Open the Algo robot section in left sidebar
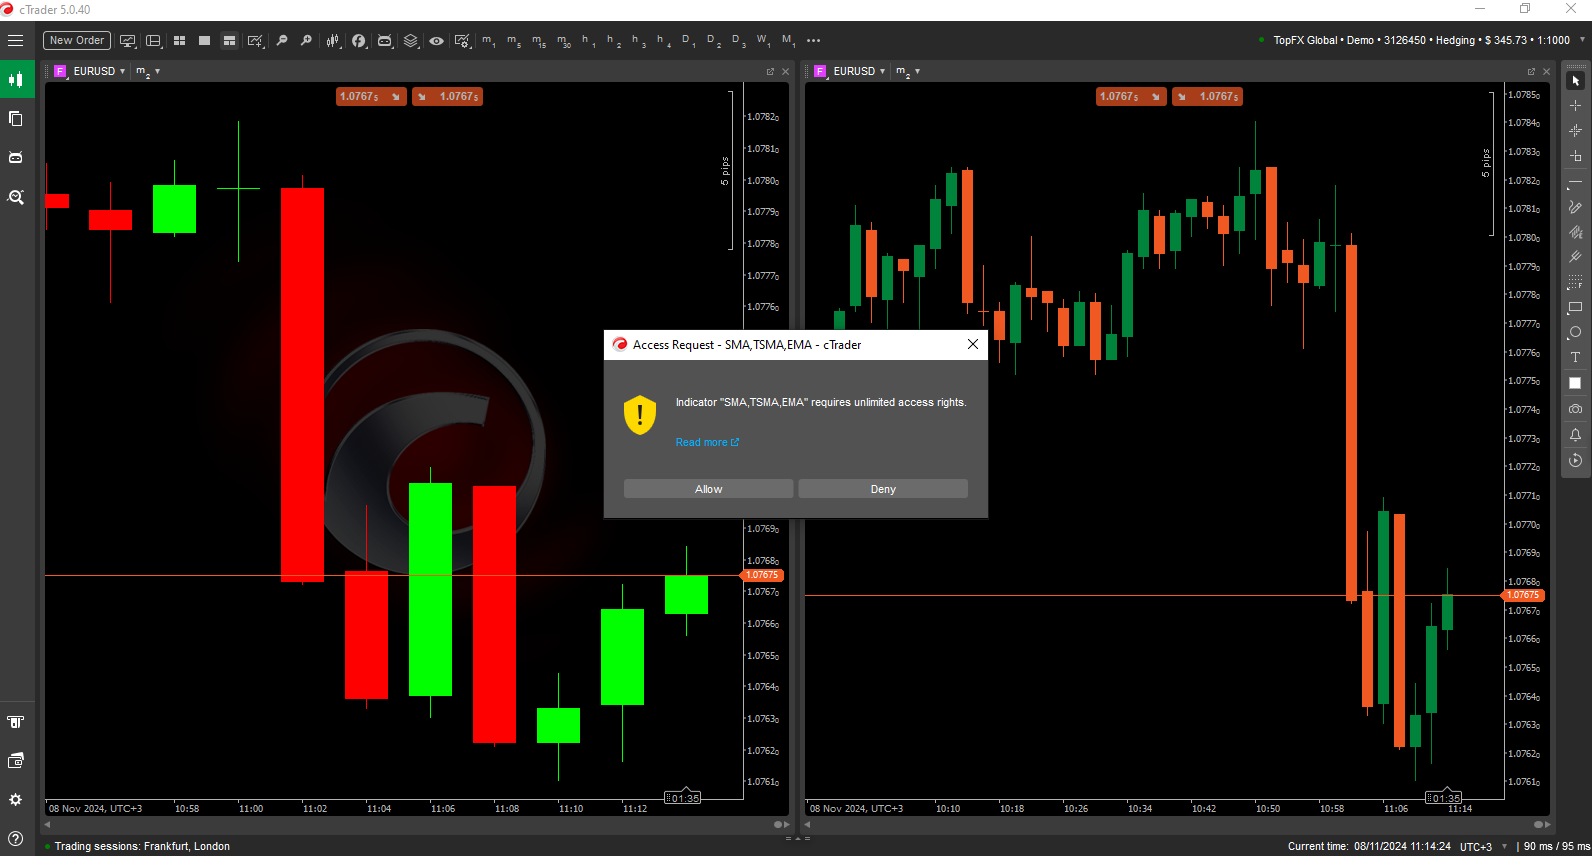Viewport: 1592px width, 856px height. pos(16,157)
